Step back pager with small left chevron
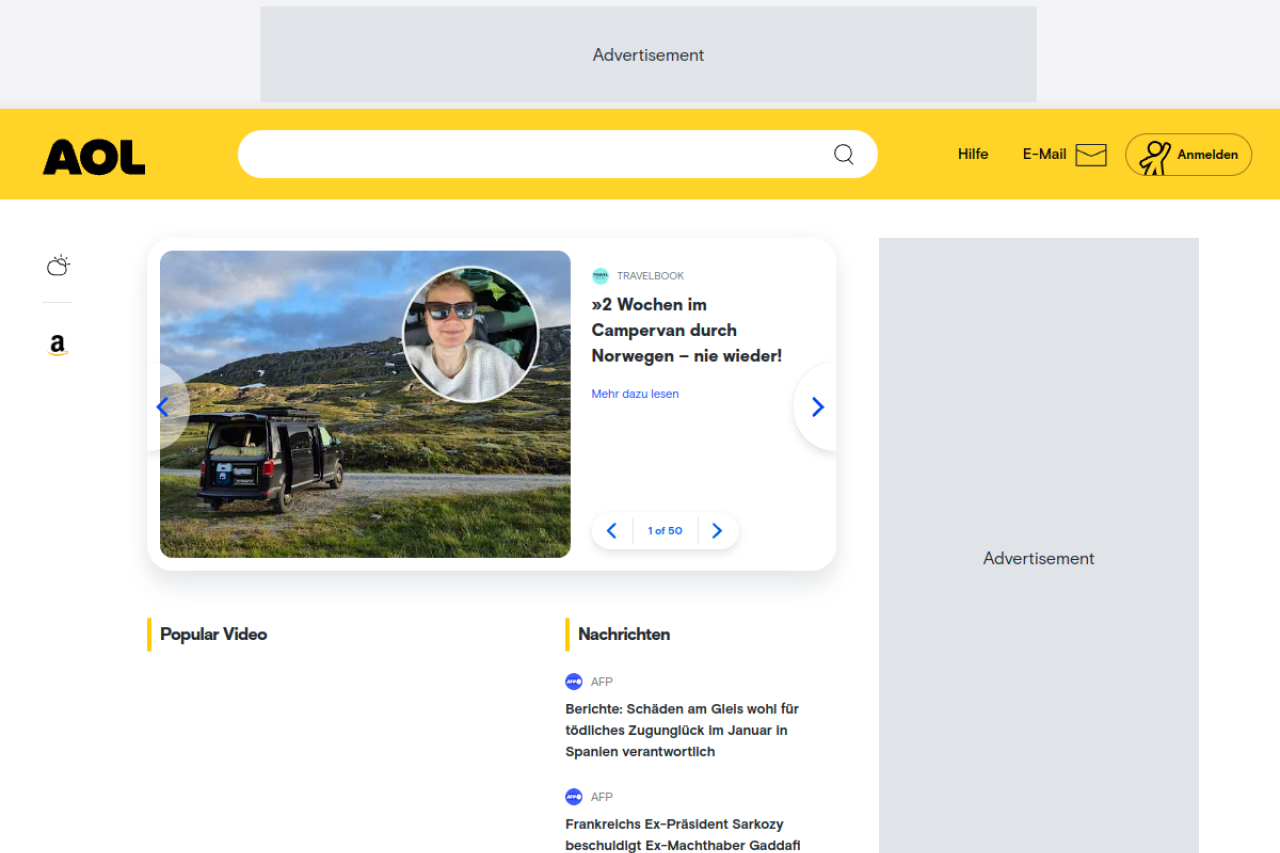The image size is (1280, 853). click(612, 531)
